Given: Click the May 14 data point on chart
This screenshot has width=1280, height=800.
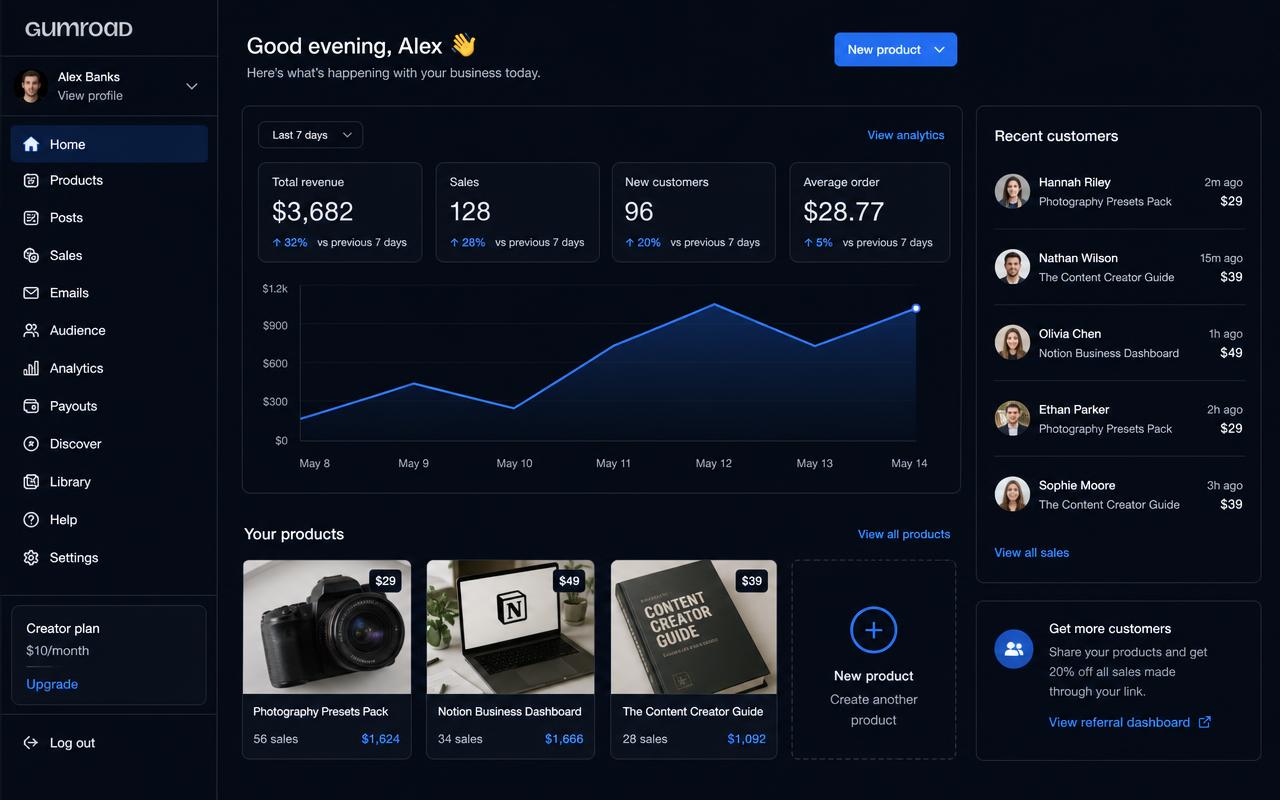Looking at the screenshot, I should click(x=916, y=308).
